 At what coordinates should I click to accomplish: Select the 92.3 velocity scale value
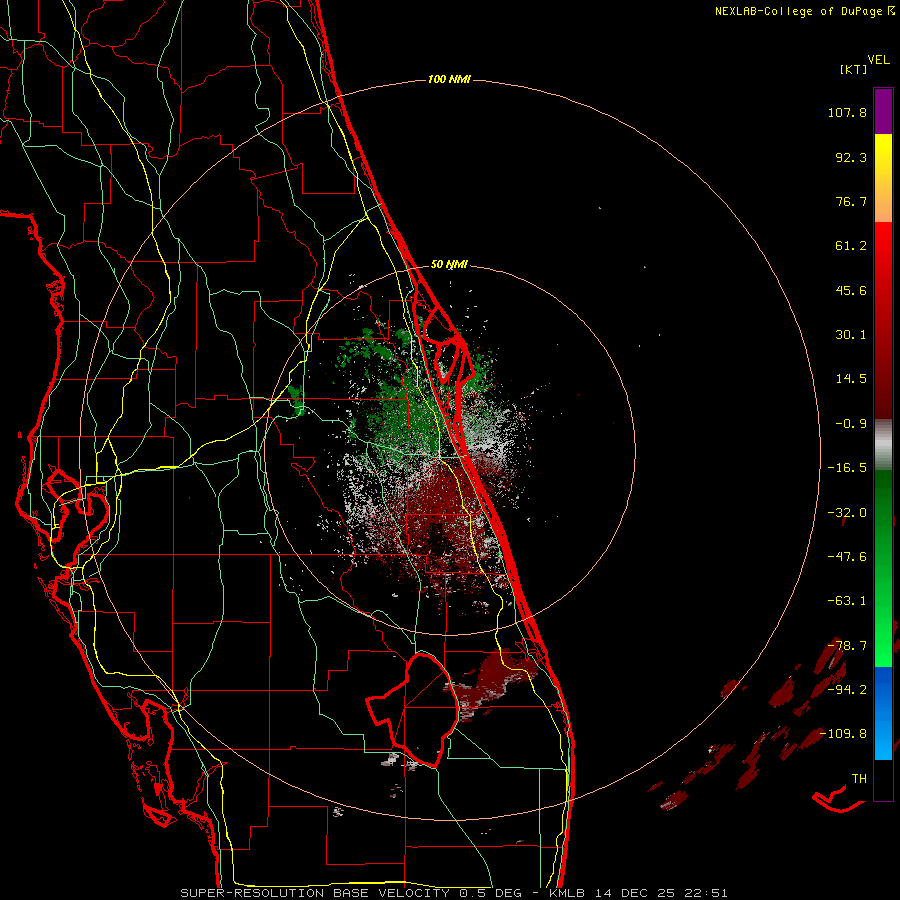[851, 157]
